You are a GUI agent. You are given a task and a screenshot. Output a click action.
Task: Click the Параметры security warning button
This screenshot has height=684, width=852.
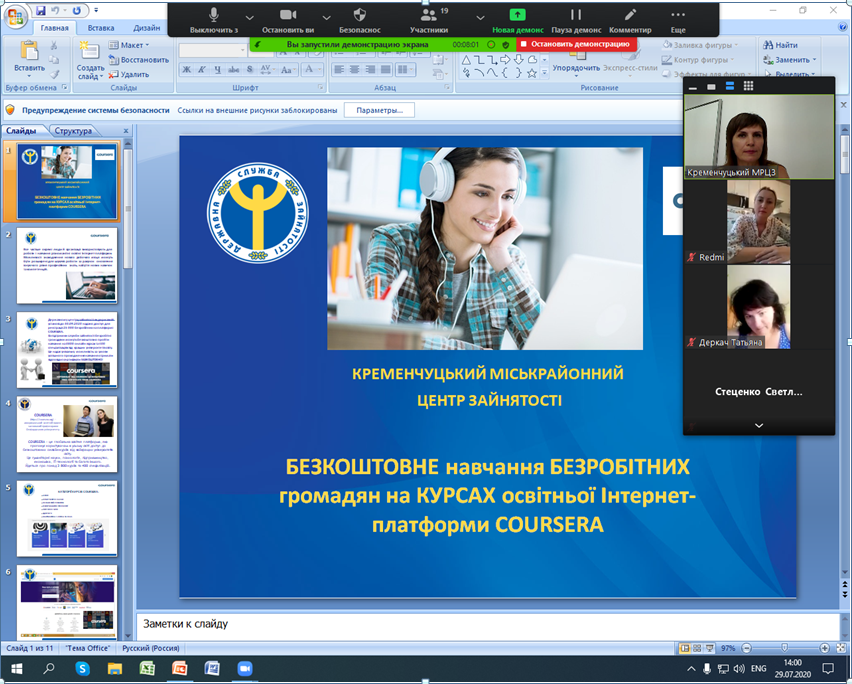click(x=379, y=110)
